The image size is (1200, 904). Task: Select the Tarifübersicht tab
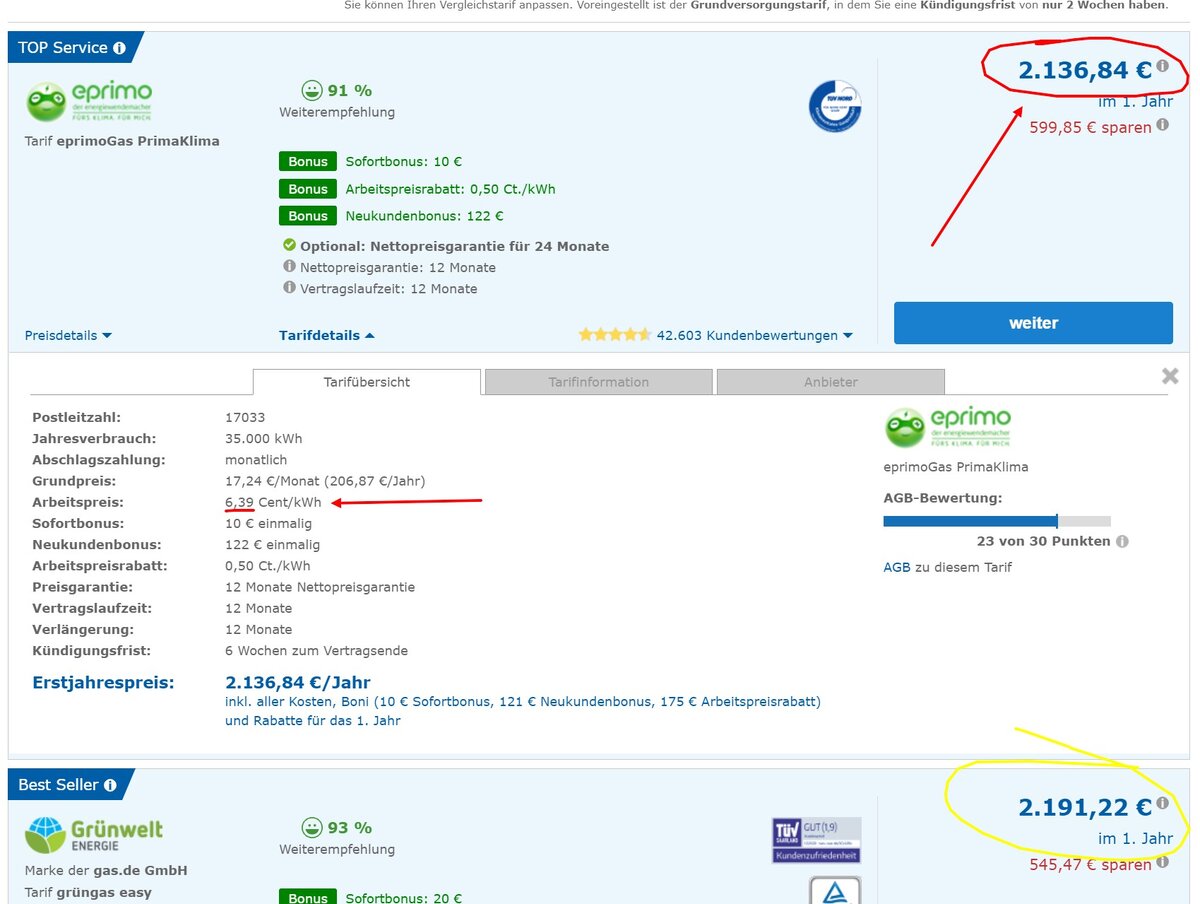click(367, 382)
